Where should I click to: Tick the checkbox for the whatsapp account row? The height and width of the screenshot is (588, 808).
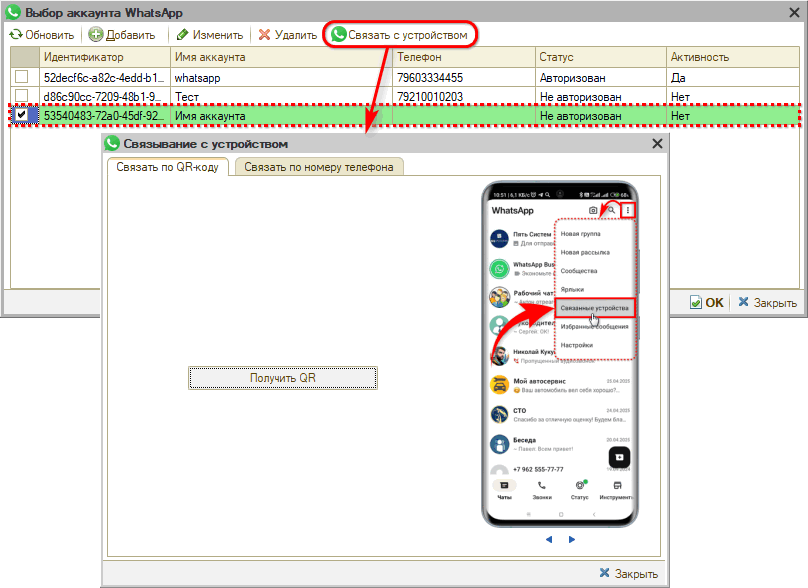click(21, 77)
